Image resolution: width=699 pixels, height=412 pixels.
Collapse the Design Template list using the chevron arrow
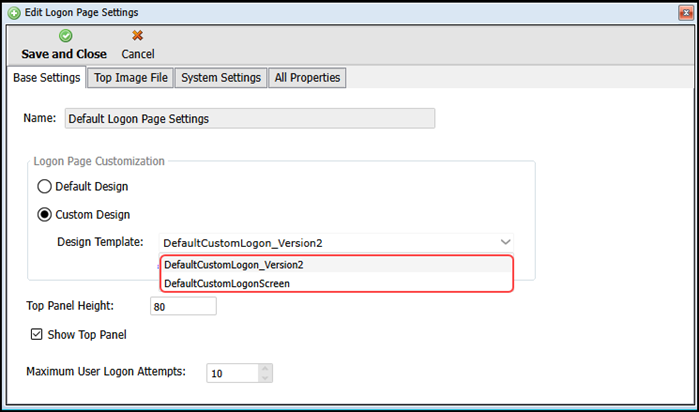tap(505, 242)
